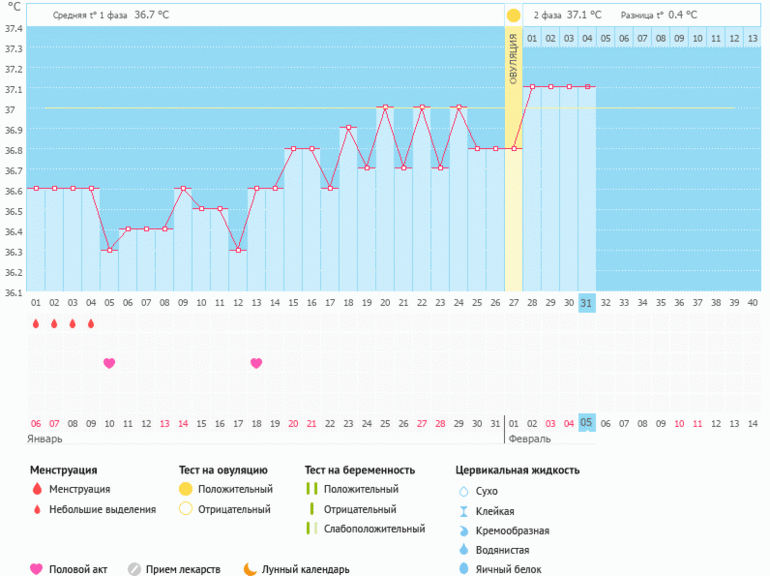Viewport: 770px width, 576px height.
Task: Select the yellow Положительный ovulation test circle
Action: click(185, 490)
